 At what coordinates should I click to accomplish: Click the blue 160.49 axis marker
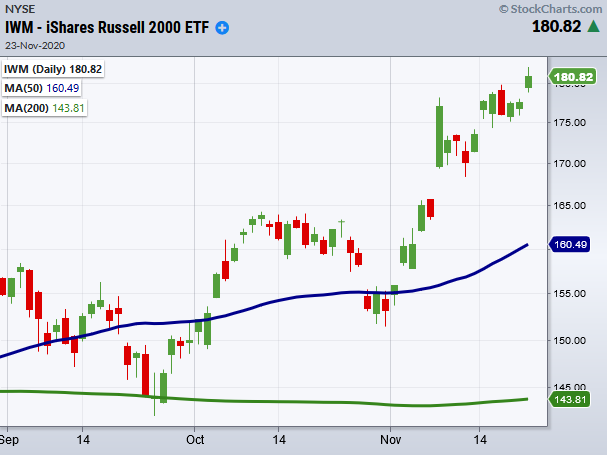tap(573, 244)
